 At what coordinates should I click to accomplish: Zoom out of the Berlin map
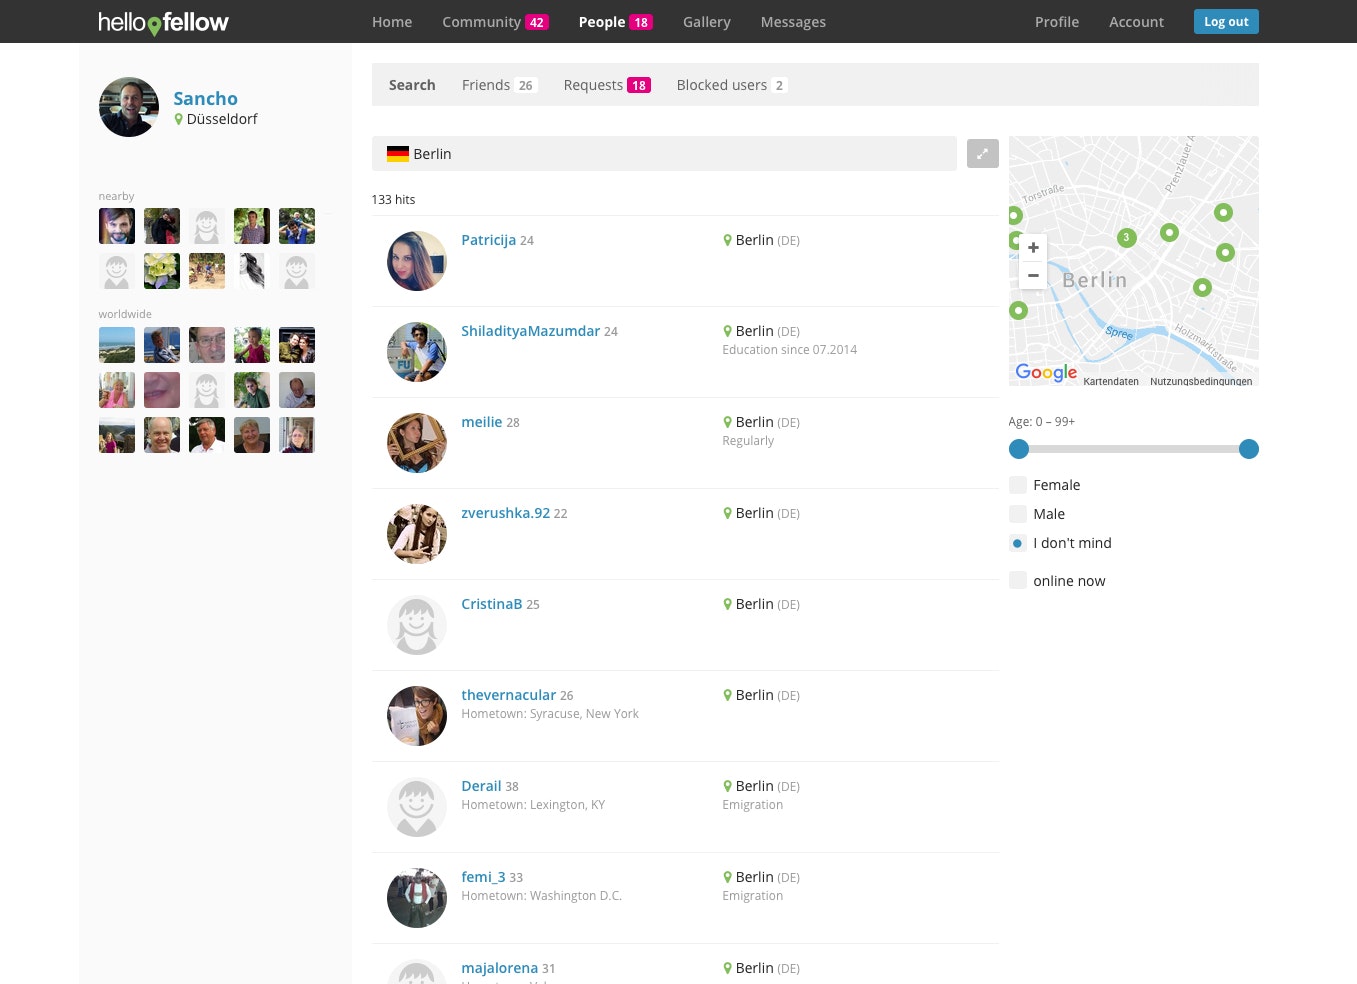tap(1033, 275)
